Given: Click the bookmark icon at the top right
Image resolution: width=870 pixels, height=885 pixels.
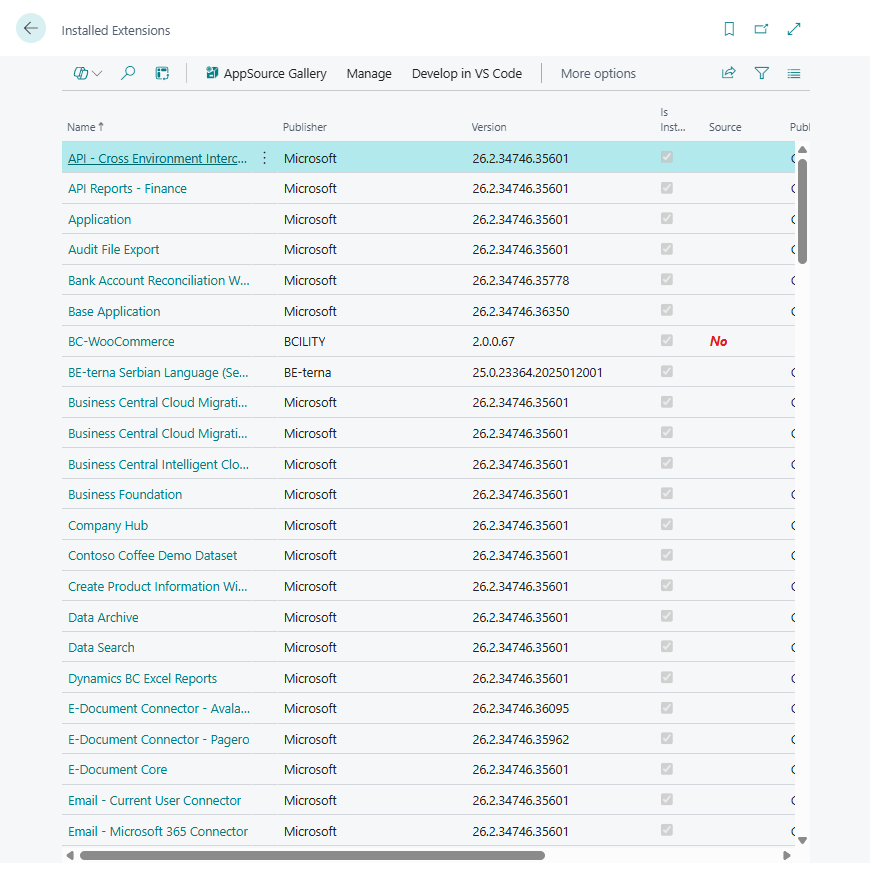Looking at the screenshot, I should pyautogui.click(x=729, y=29).
